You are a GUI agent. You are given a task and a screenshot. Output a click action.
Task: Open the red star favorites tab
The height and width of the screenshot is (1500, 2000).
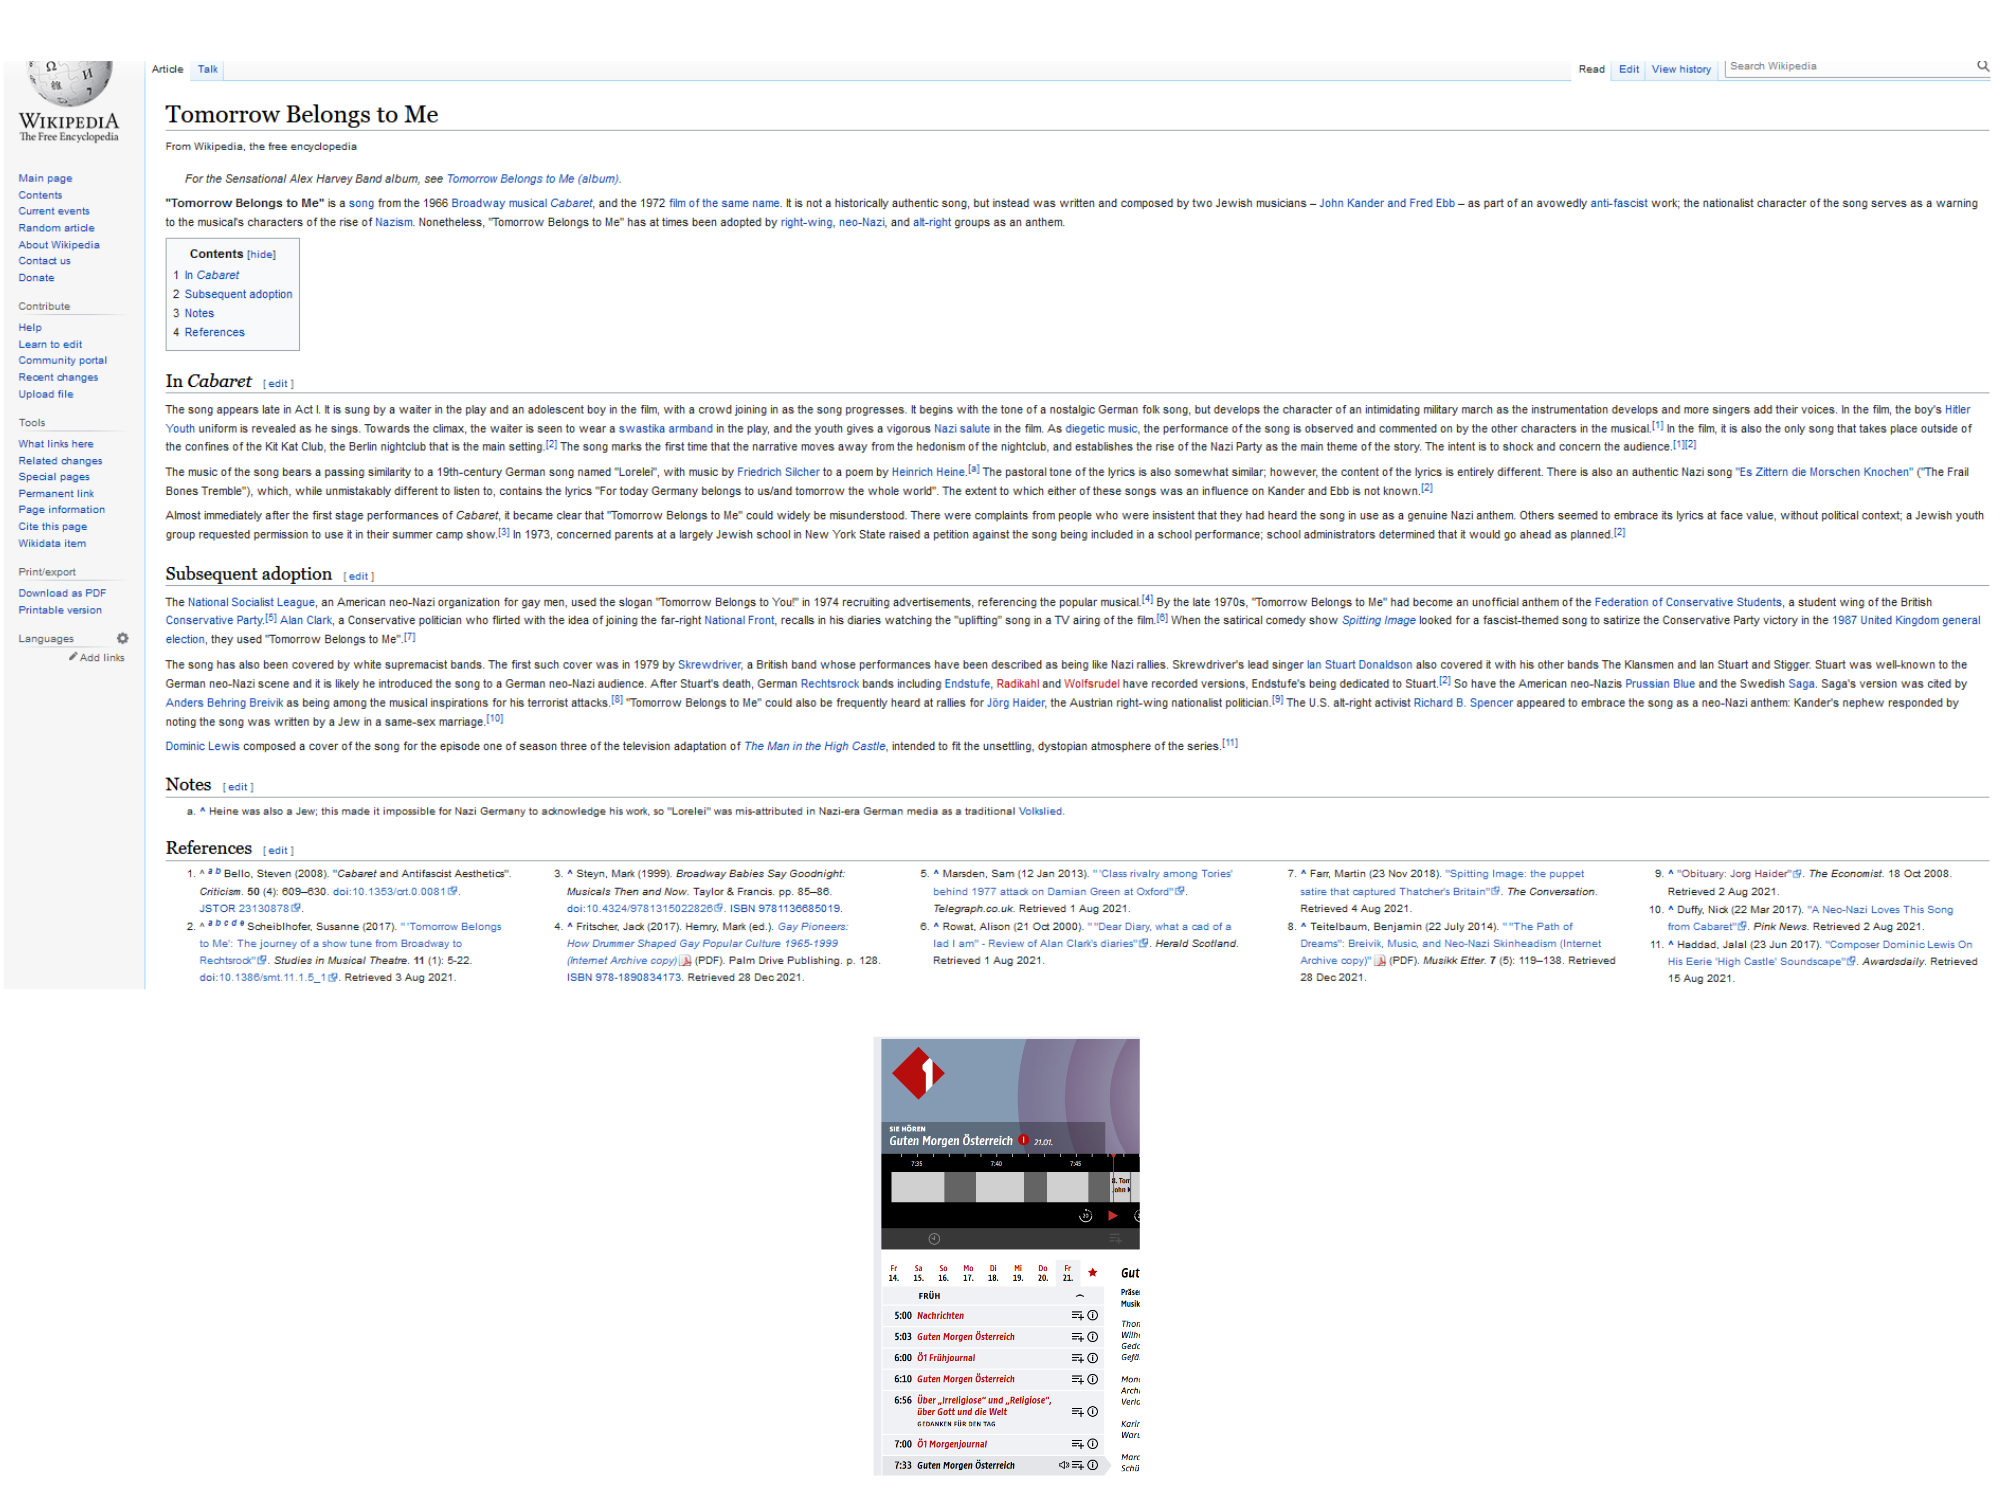pos(1093,1273)
